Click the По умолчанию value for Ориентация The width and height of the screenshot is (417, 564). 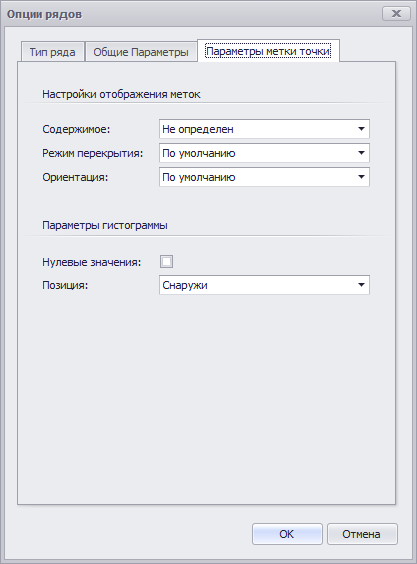199,177
